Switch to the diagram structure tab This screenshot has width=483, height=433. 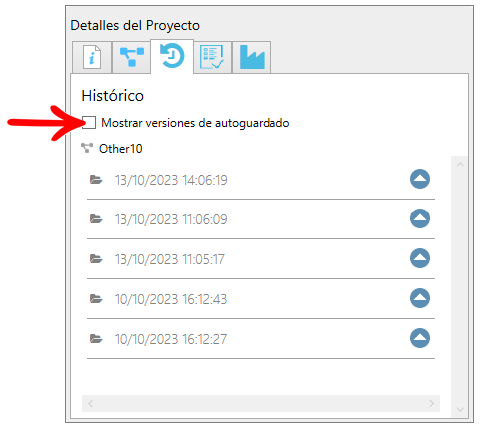[x=131, y=57]
